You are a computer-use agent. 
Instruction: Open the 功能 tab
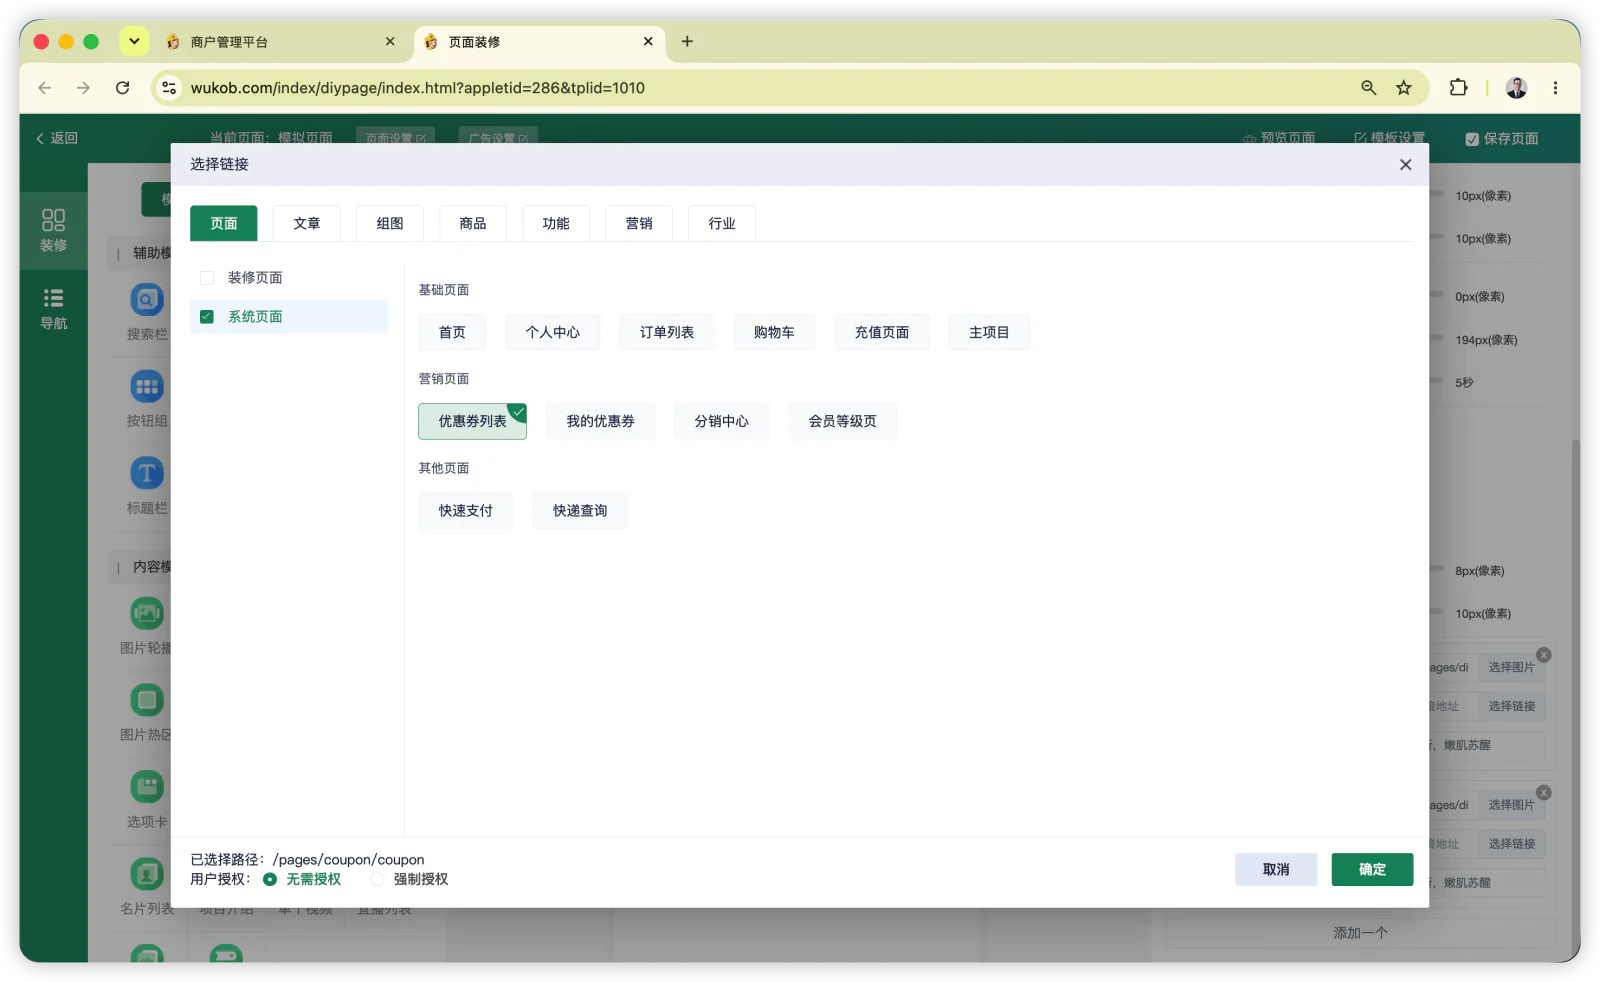(x=556, y=223)
